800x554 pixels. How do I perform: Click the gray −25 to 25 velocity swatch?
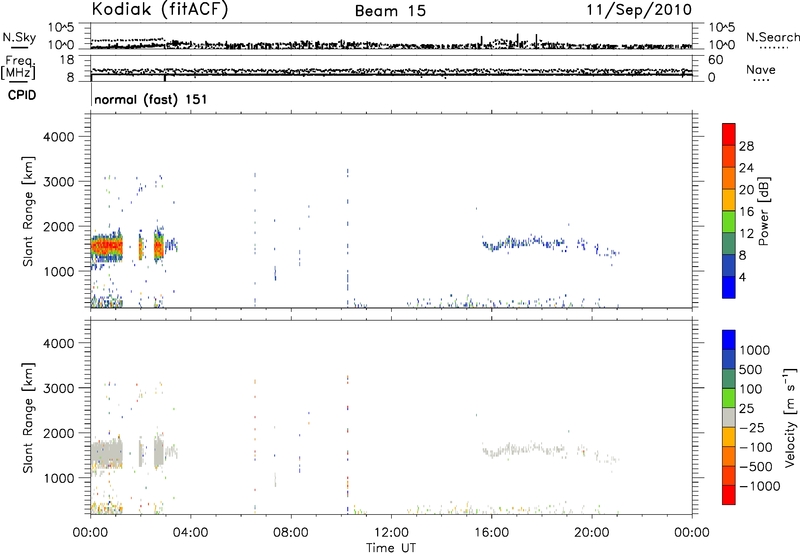729,418
